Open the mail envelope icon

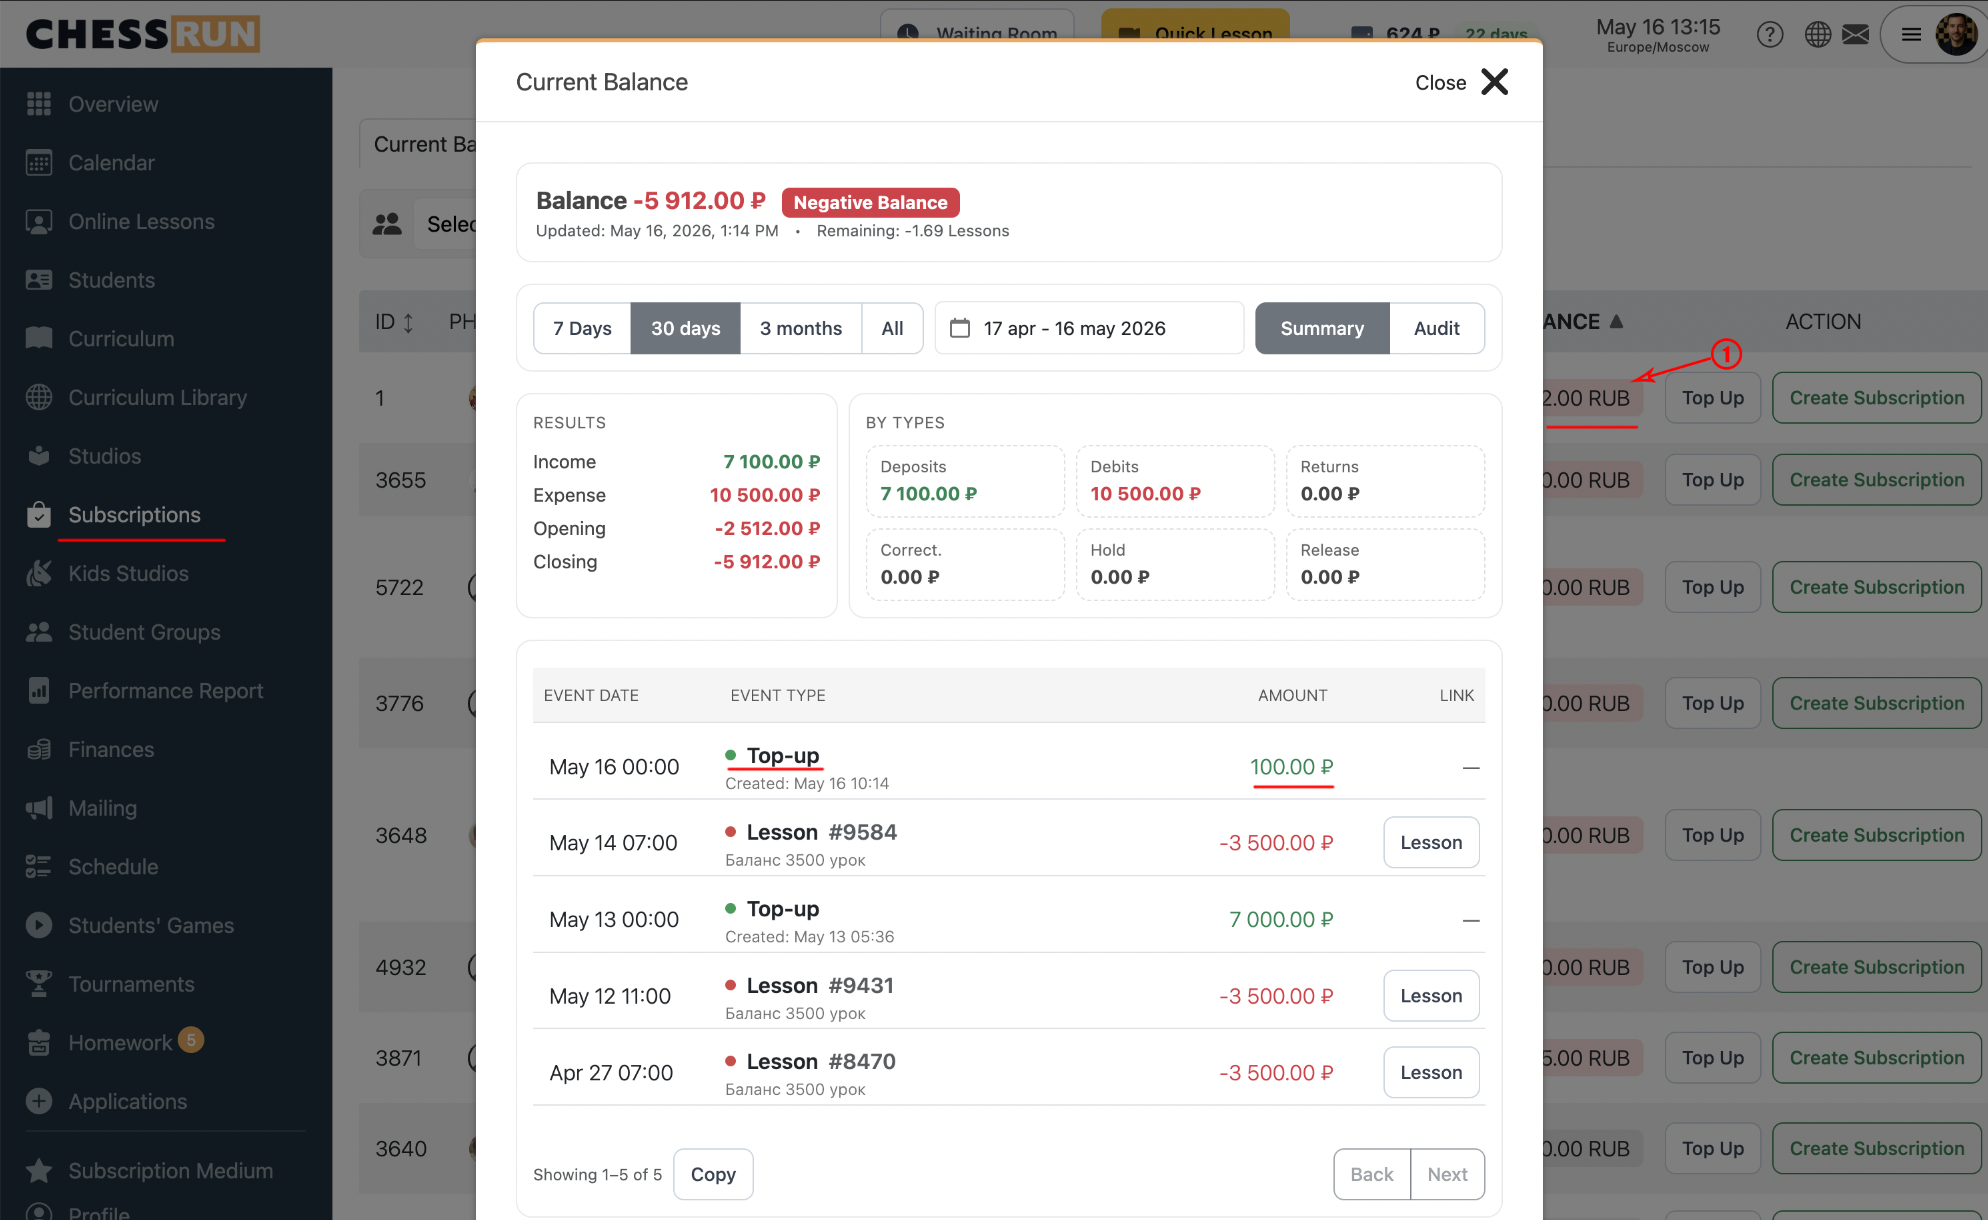coord(1856,35)
